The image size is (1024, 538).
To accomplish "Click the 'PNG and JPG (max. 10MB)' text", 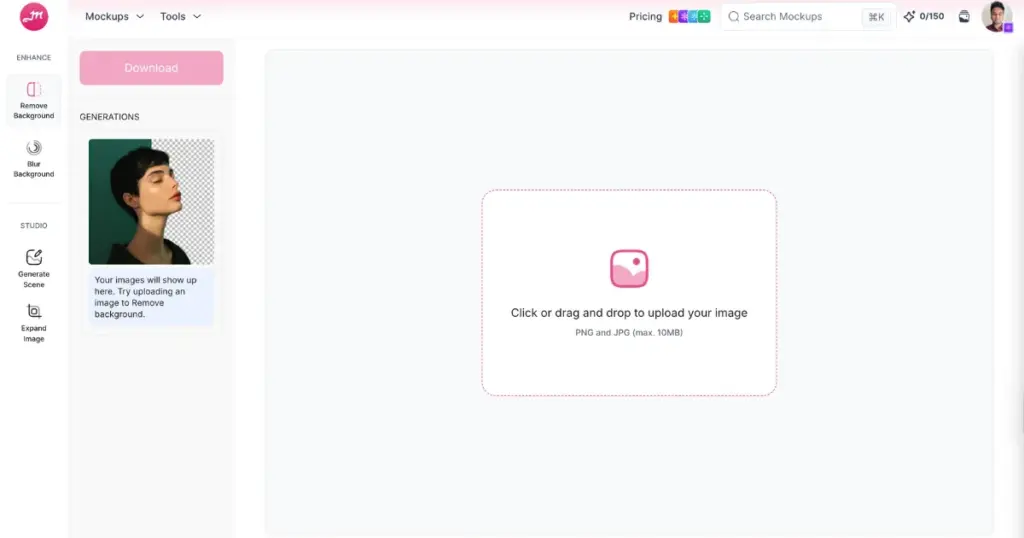I will (629, 332).
